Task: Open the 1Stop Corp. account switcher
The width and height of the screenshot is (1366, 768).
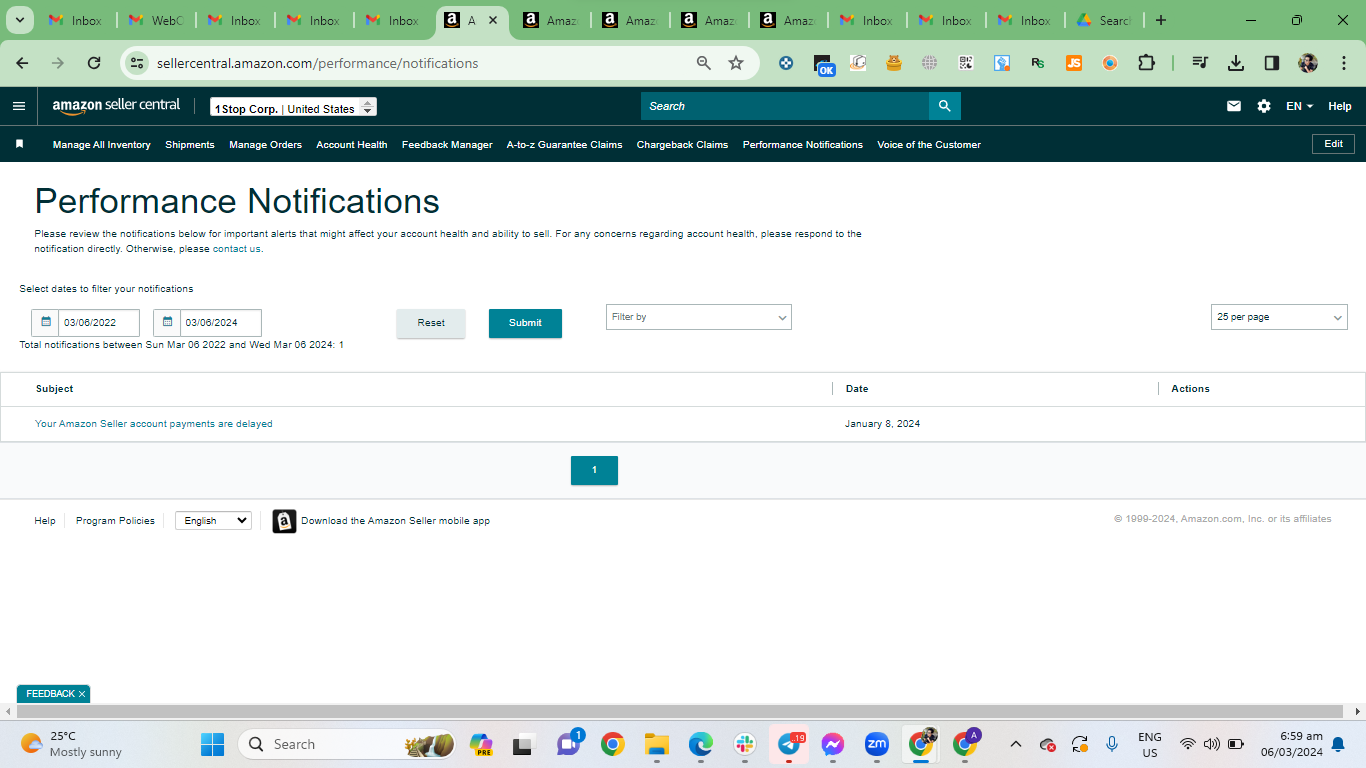Action: [293, 107]
